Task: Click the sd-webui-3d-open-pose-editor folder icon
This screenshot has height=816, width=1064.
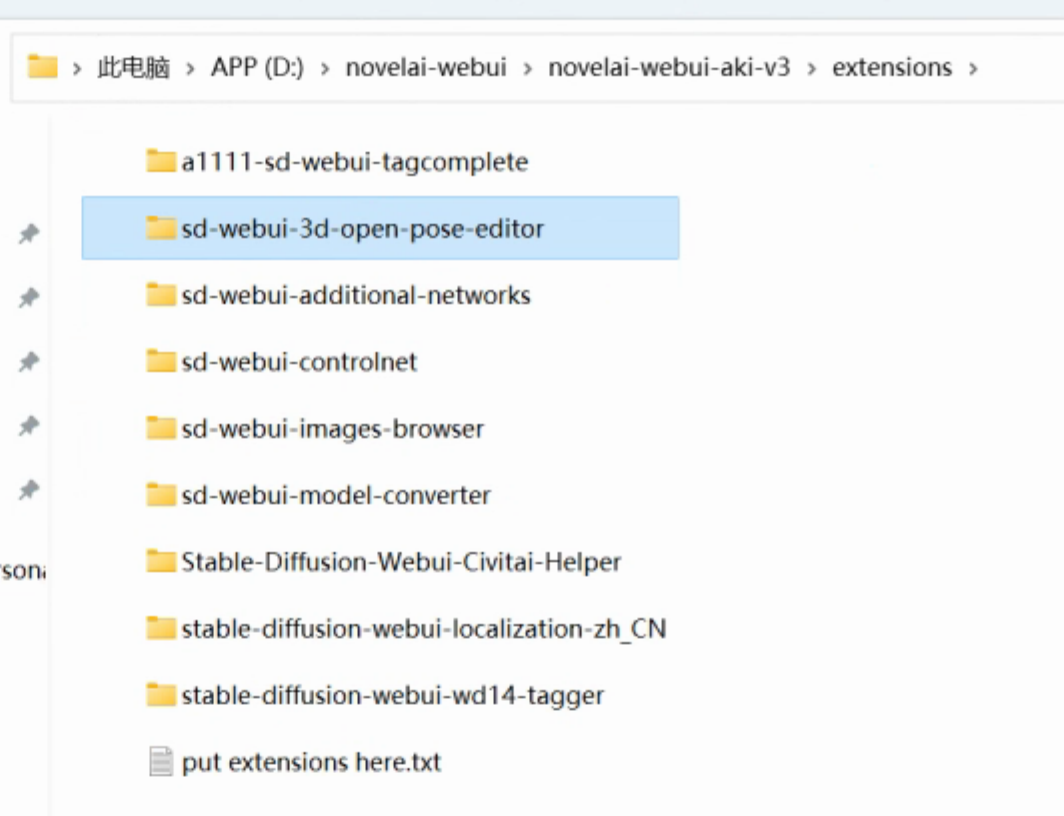Action: click(x=161, y=228)
